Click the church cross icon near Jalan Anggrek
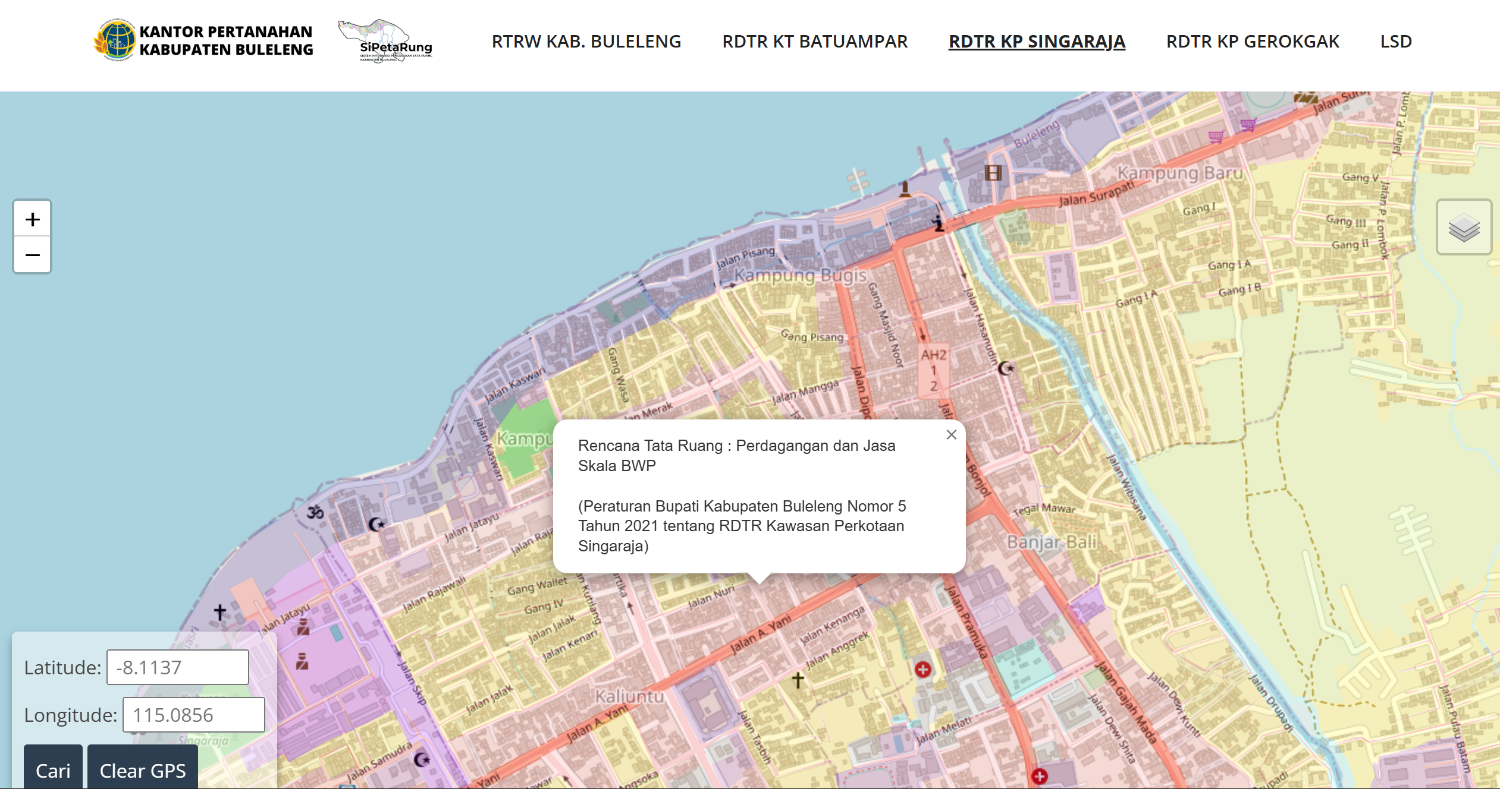 [798, 681]
